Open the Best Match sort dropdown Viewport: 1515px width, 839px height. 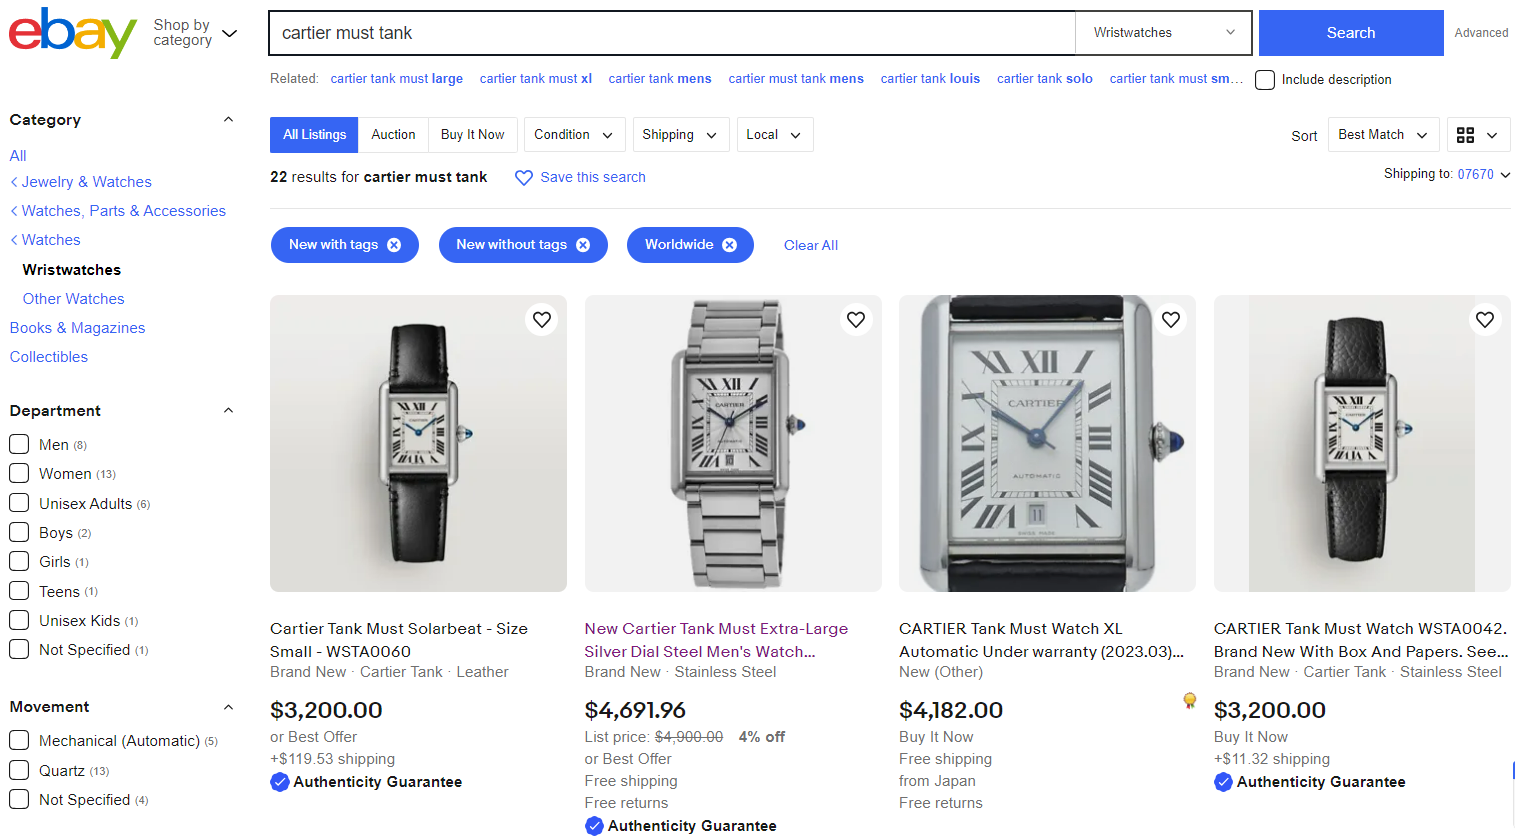coord(1383,134)
